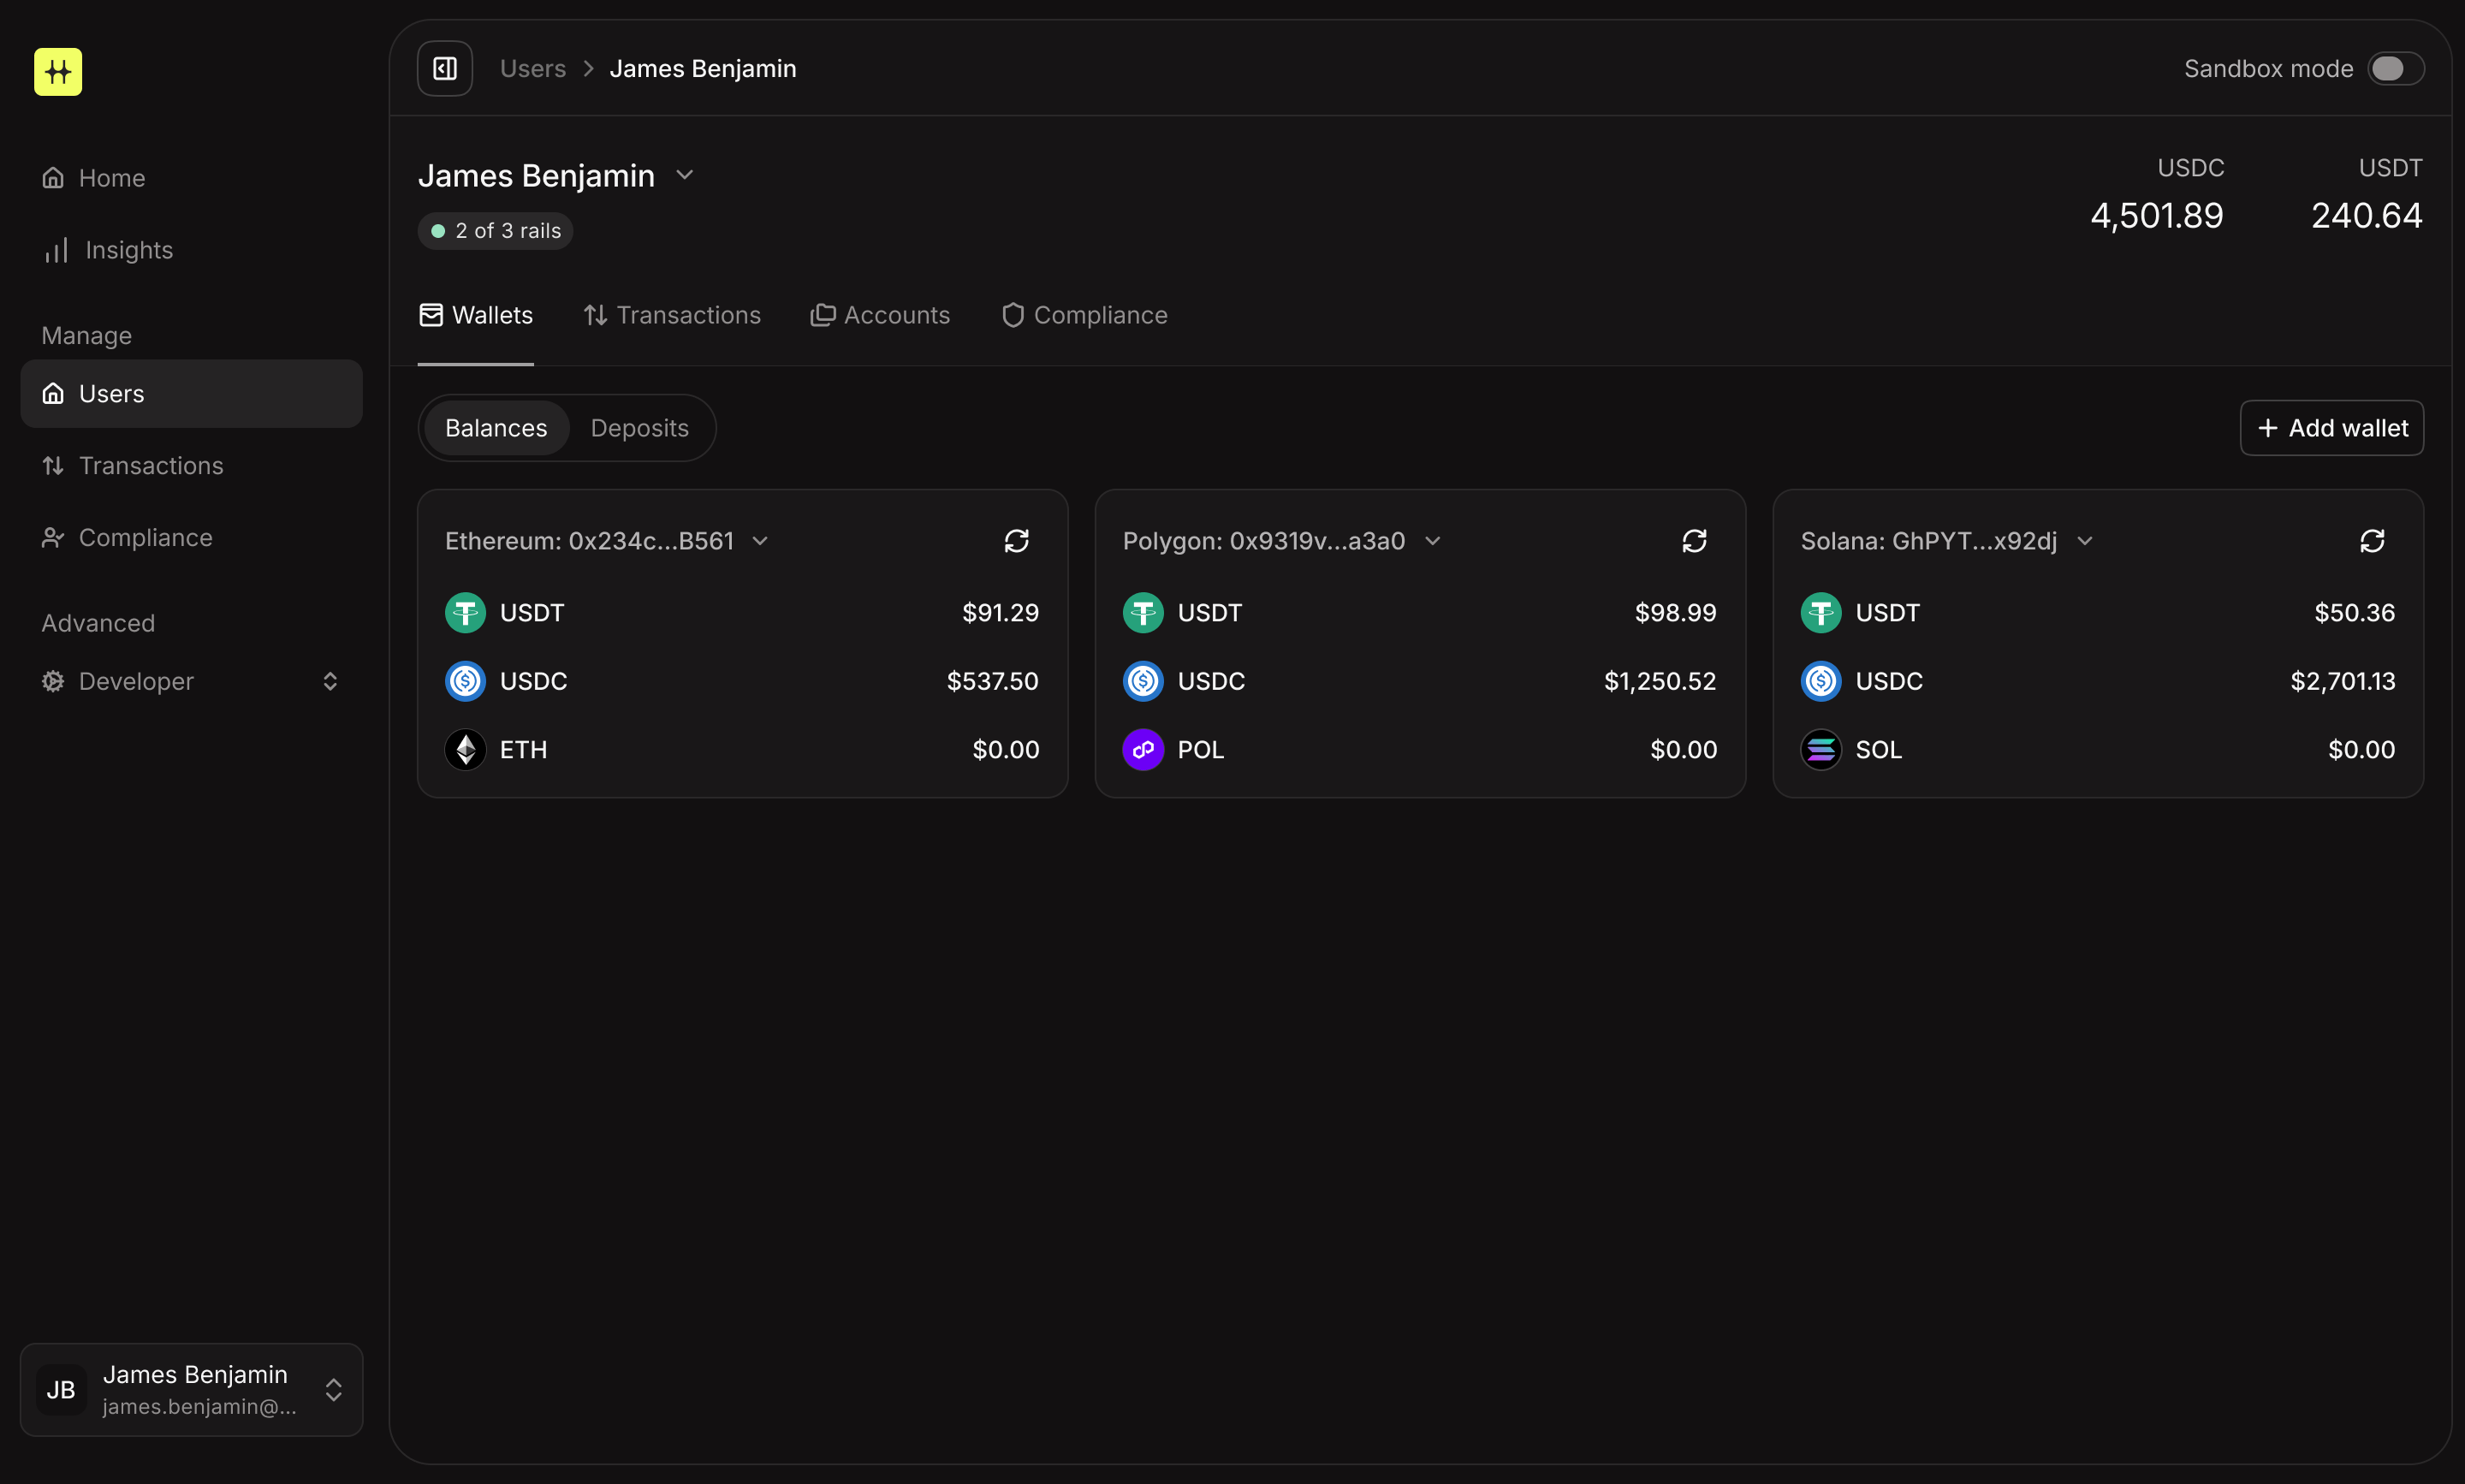Click the Polygon: 0x9319v...a3a0 address label
The height and width of the screenshot is (1484, 2465).
pos(1264,541)
